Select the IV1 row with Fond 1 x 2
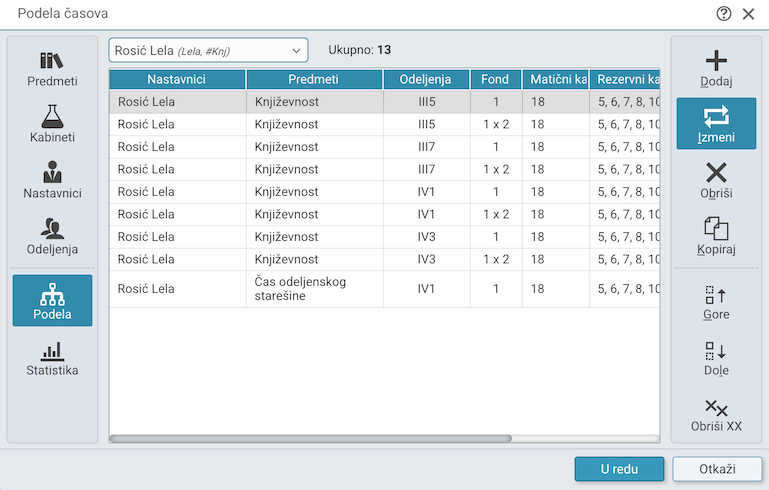The image size is (769, 490). point(384,215)
